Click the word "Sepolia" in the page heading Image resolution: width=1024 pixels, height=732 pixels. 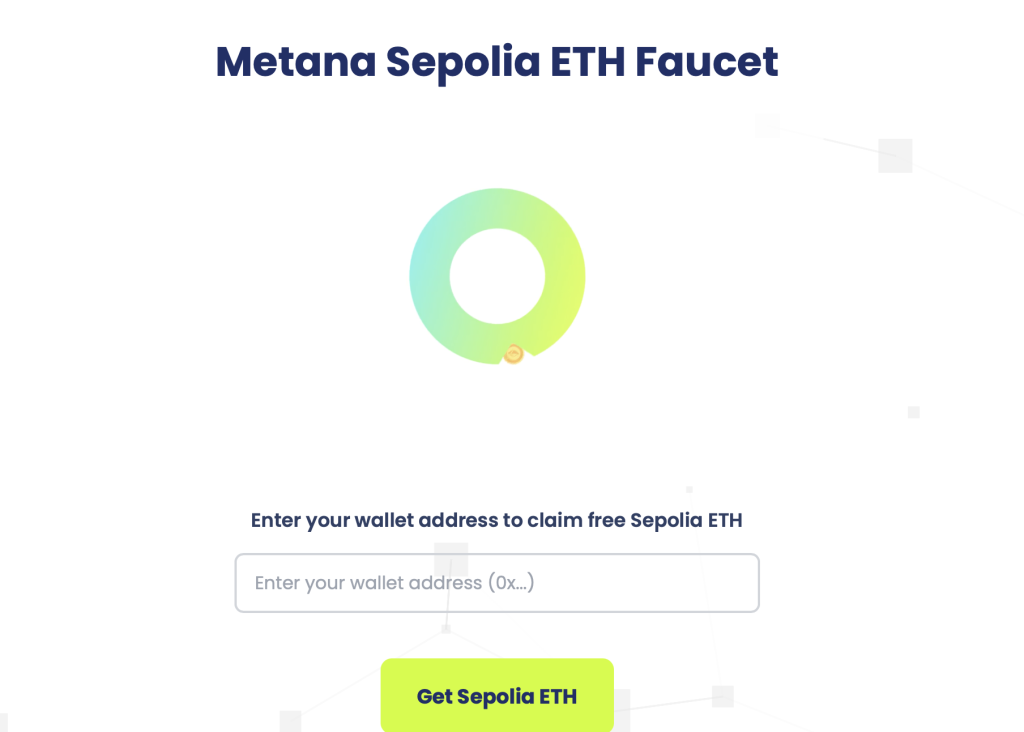click(462, 62)
